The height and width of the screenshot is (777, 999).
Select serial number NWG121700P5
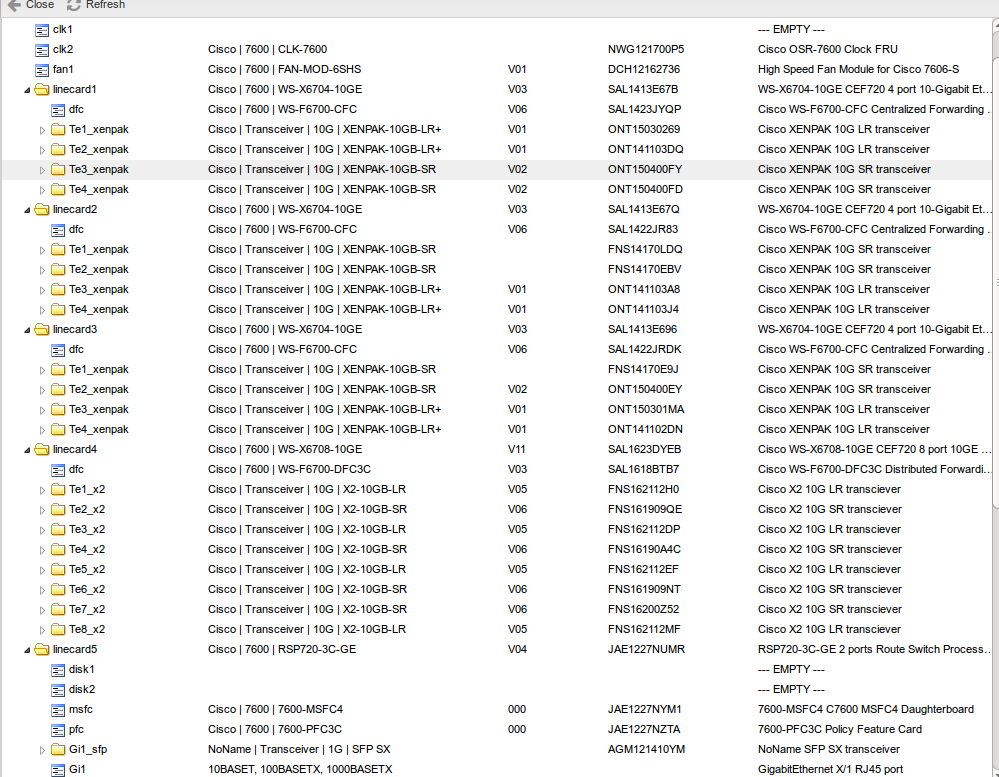click(x=645, y=49)
